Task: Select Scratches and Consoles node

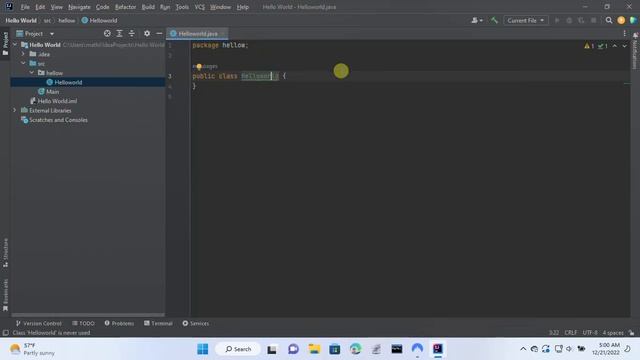Action: pyautogui.click(x=54, y=120)
